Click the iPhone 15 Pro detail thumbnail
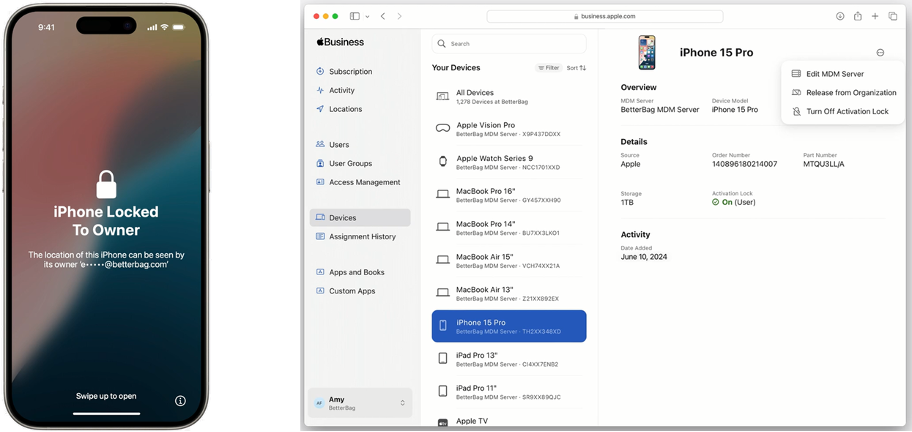Screen dimensions: 912x432 (646, 52)
